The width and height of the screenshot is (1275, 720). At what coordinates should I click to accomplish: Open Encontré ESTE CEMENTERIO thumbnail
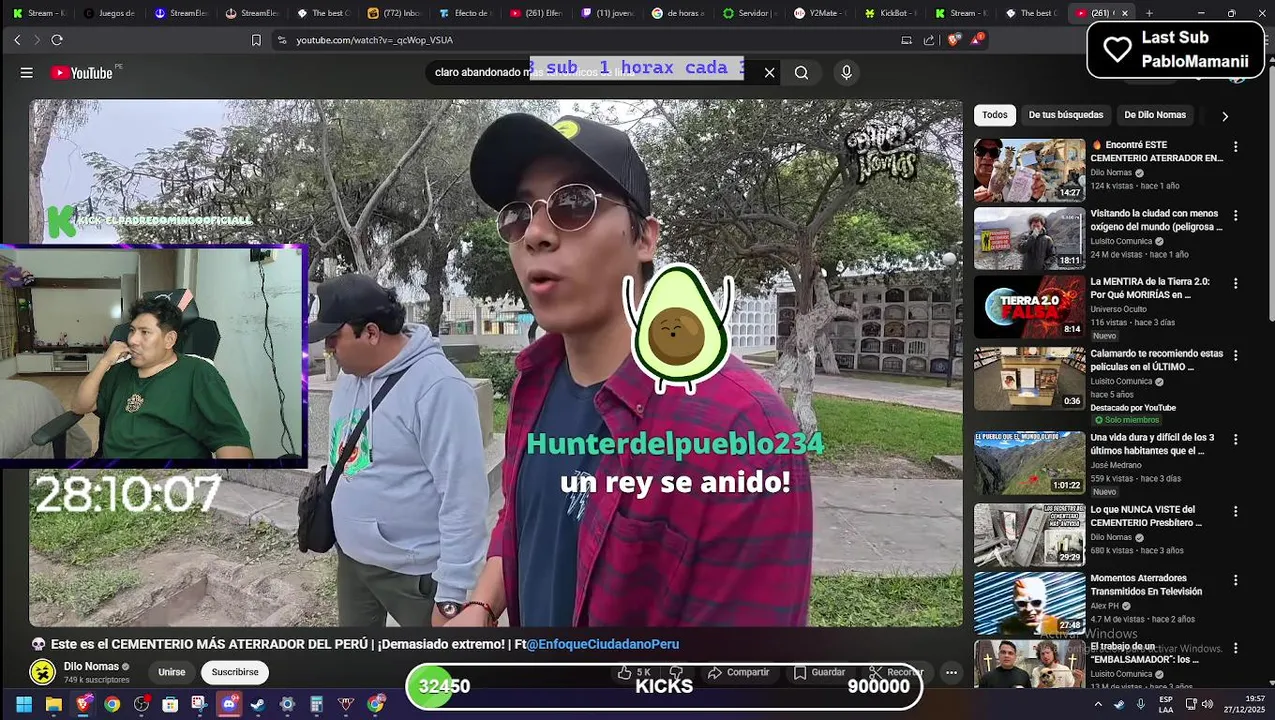click(x=1029, y=170)
